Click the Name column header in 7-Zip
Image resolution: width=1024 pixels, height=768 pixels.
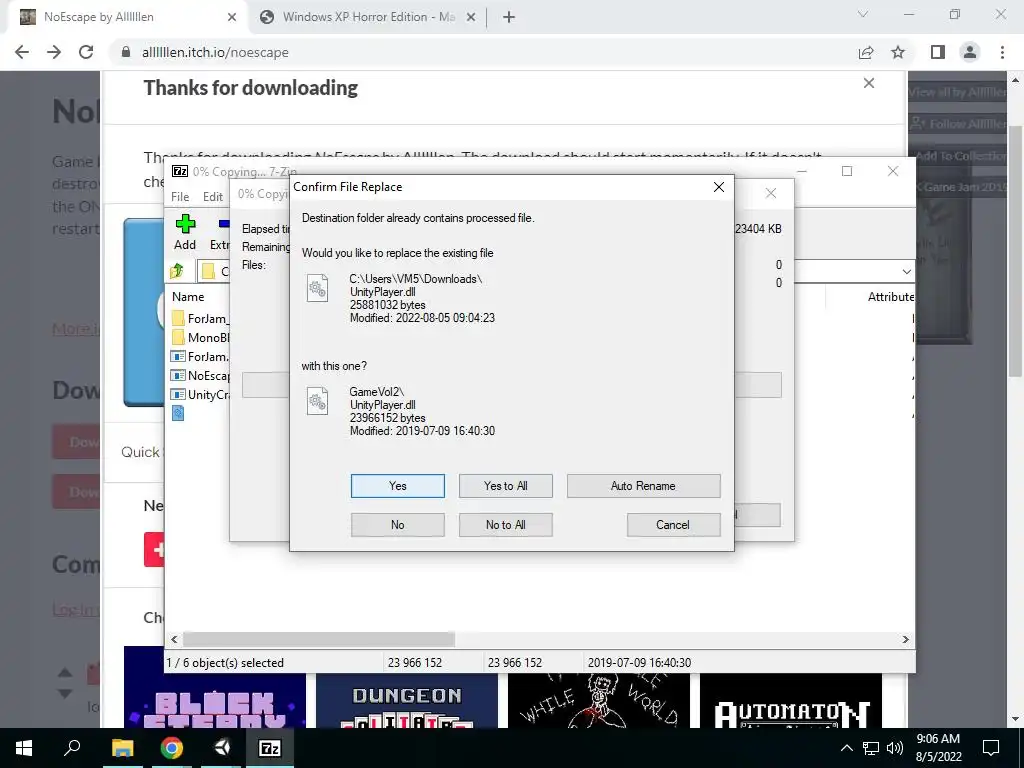[188, 296]
